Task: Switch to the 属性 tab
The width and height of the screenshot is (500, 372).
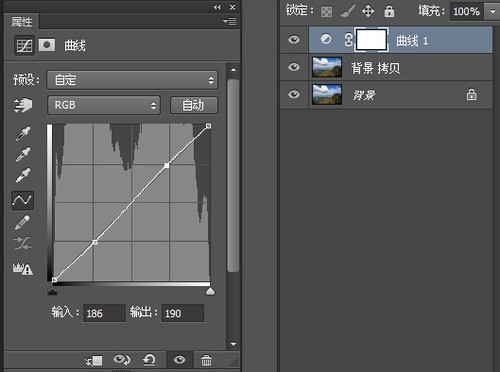Action: (x=22, y=22)
